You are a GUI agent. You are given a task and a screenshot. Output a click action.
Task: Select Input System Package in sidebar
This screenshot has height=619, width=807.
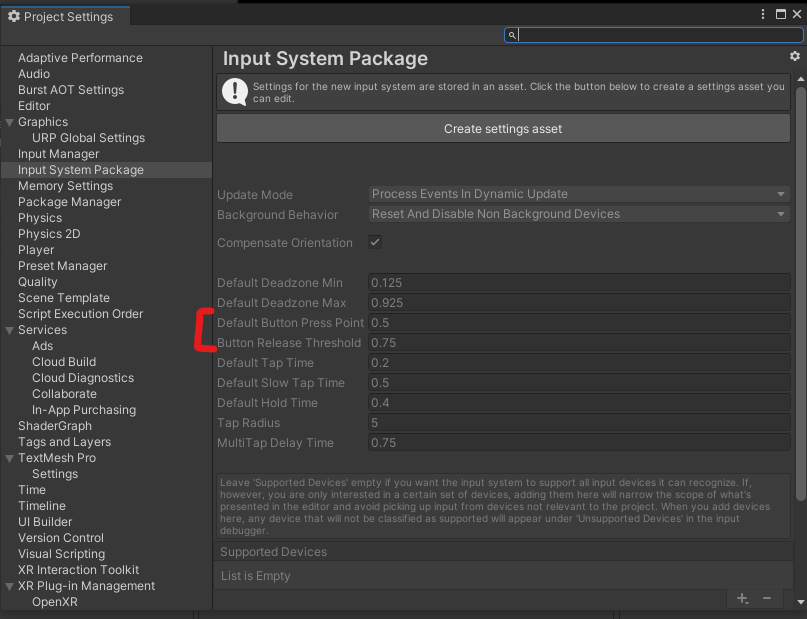[x=81, y=170]
